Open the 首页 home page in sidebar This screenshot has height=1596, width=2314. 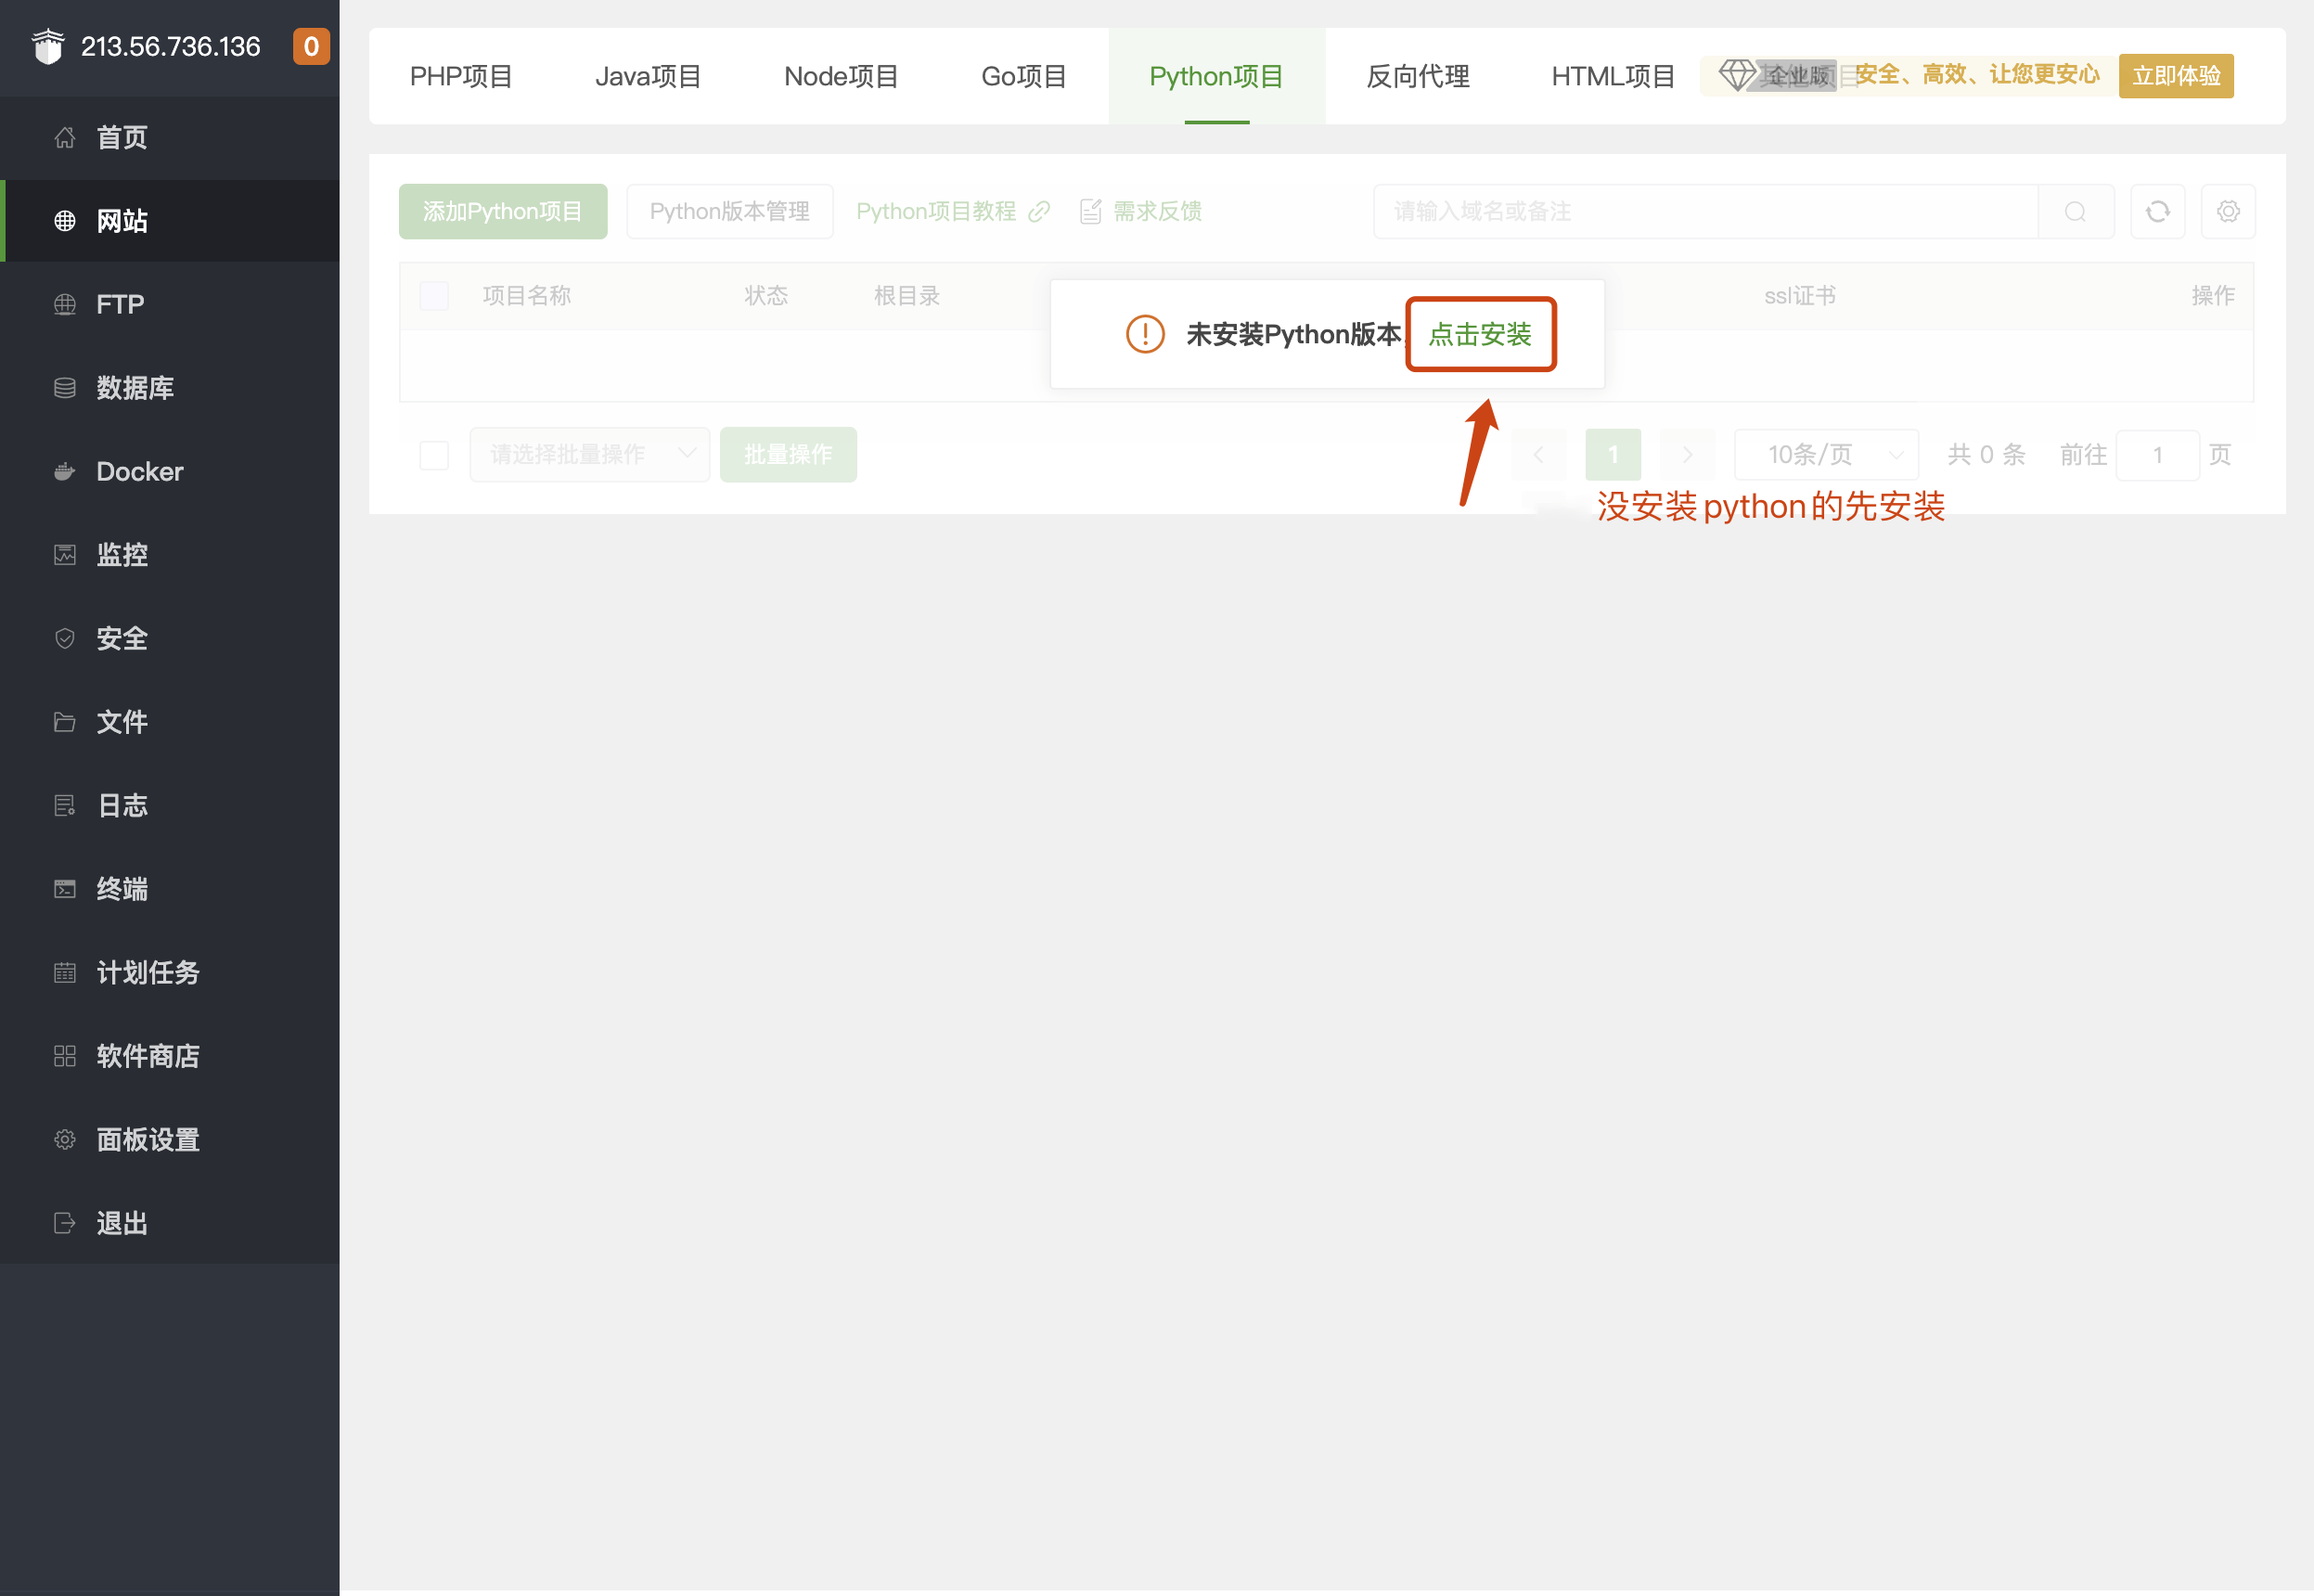170,137
